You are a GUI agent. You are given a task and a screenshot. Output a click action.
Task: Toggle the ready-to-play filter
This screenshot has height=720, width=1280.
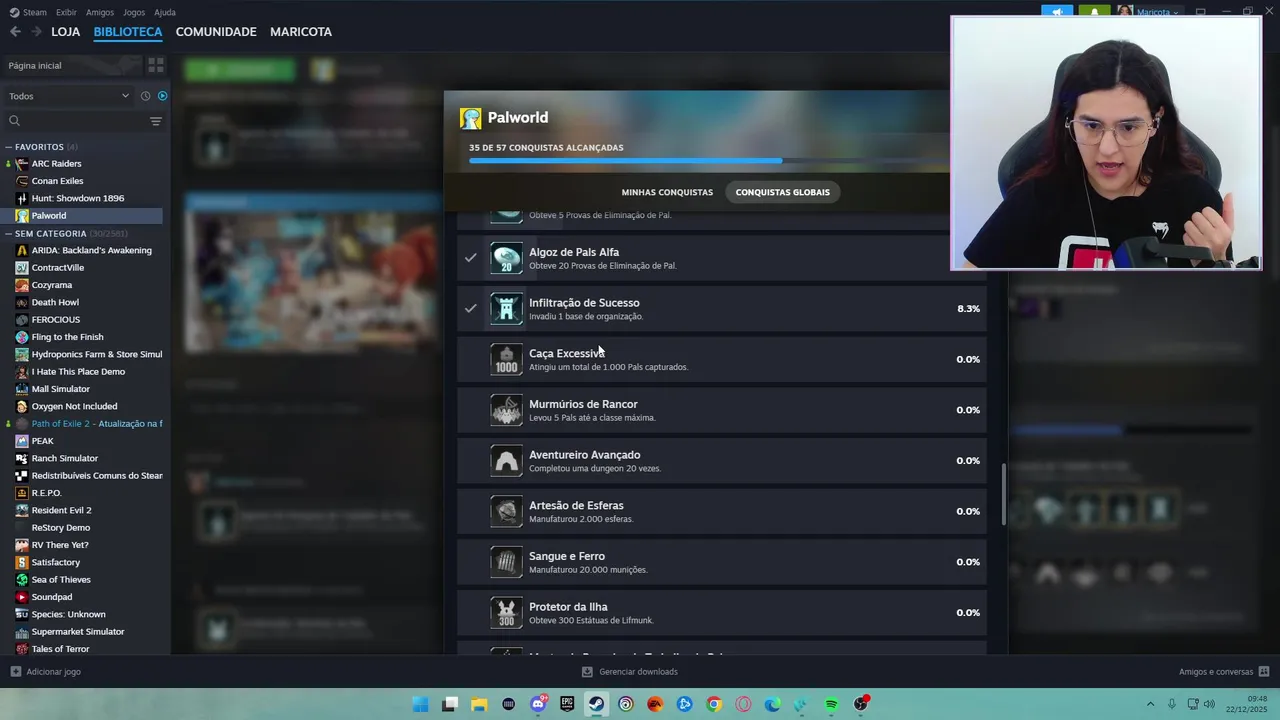163,96
